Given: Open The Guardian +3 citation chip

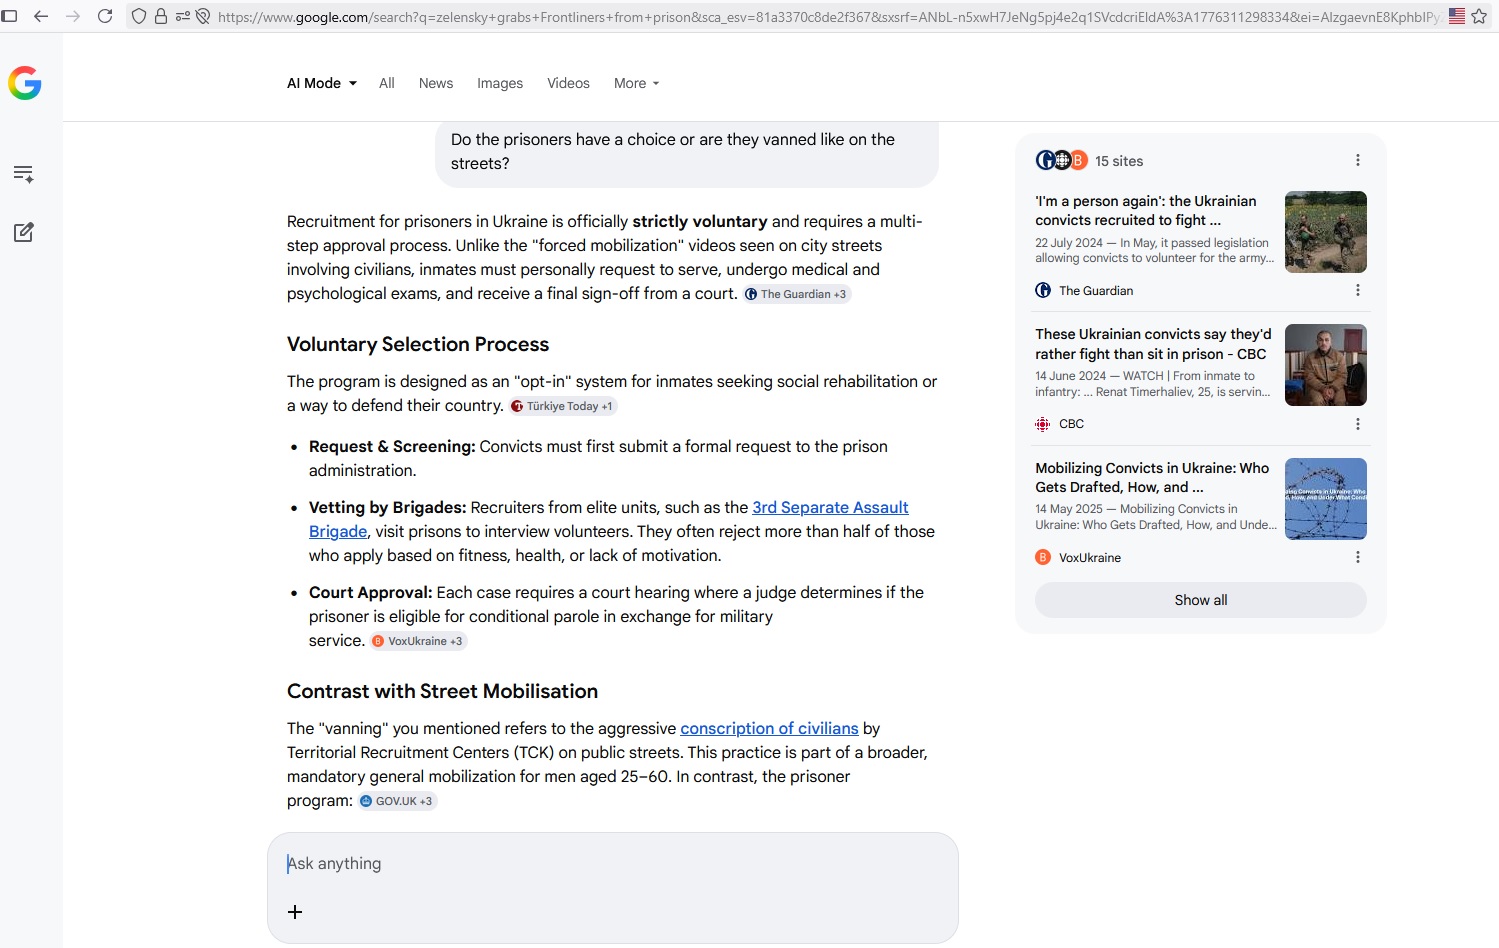Looking at the screenshot, I should 797,294.
